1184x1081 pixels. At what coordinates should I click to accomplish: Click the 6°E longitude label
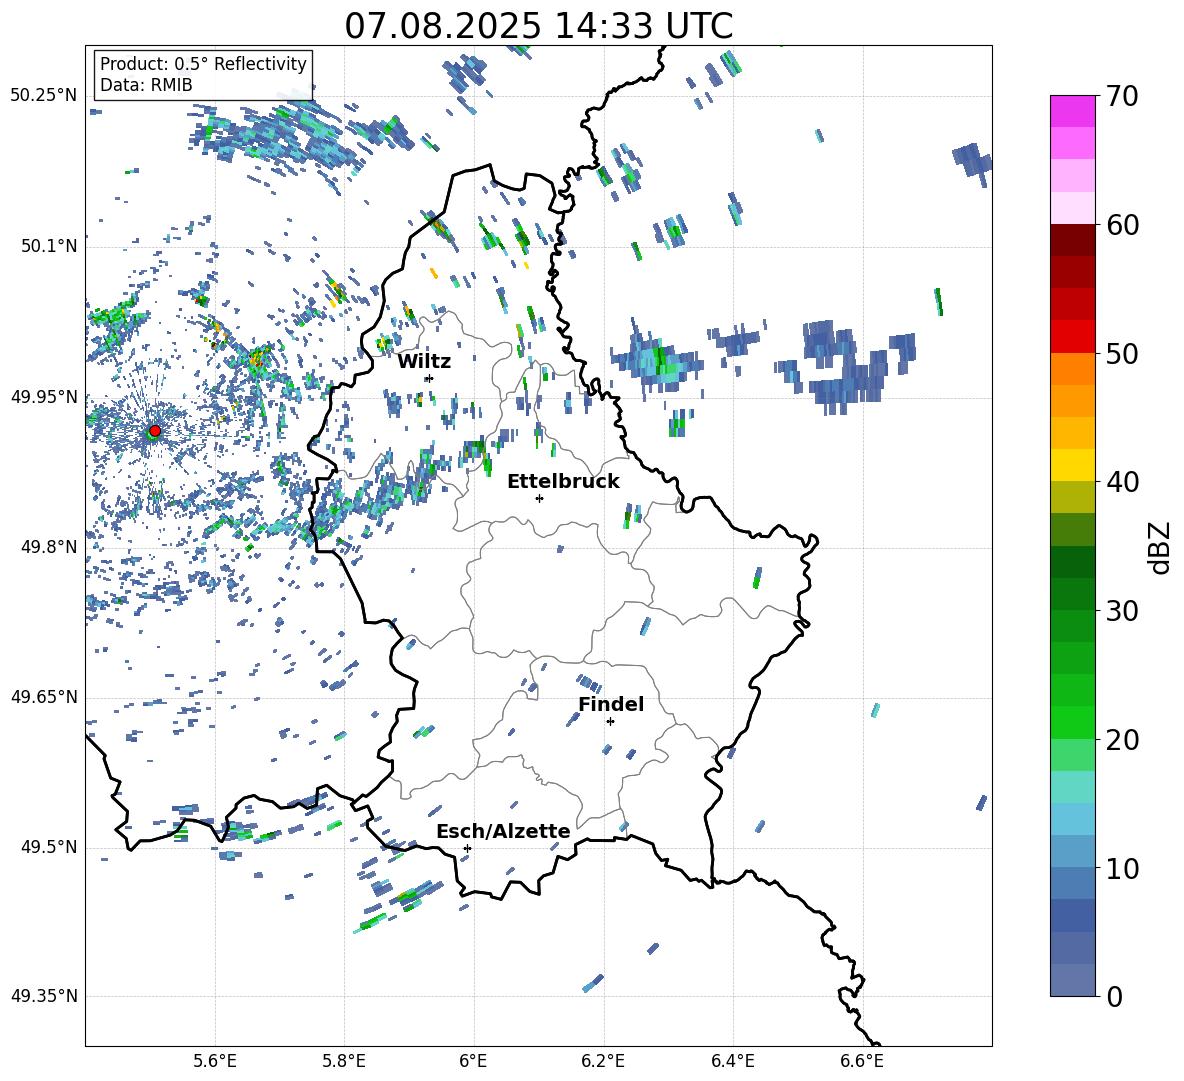coord(473,1061)
